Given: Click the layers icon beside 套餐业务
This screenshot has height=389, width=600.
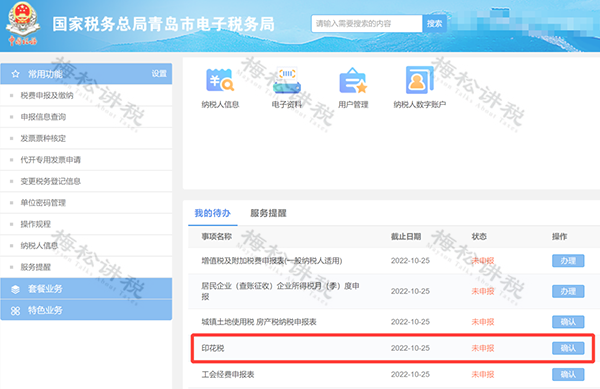Looking at the screenshot, I should tap(15, 289).
